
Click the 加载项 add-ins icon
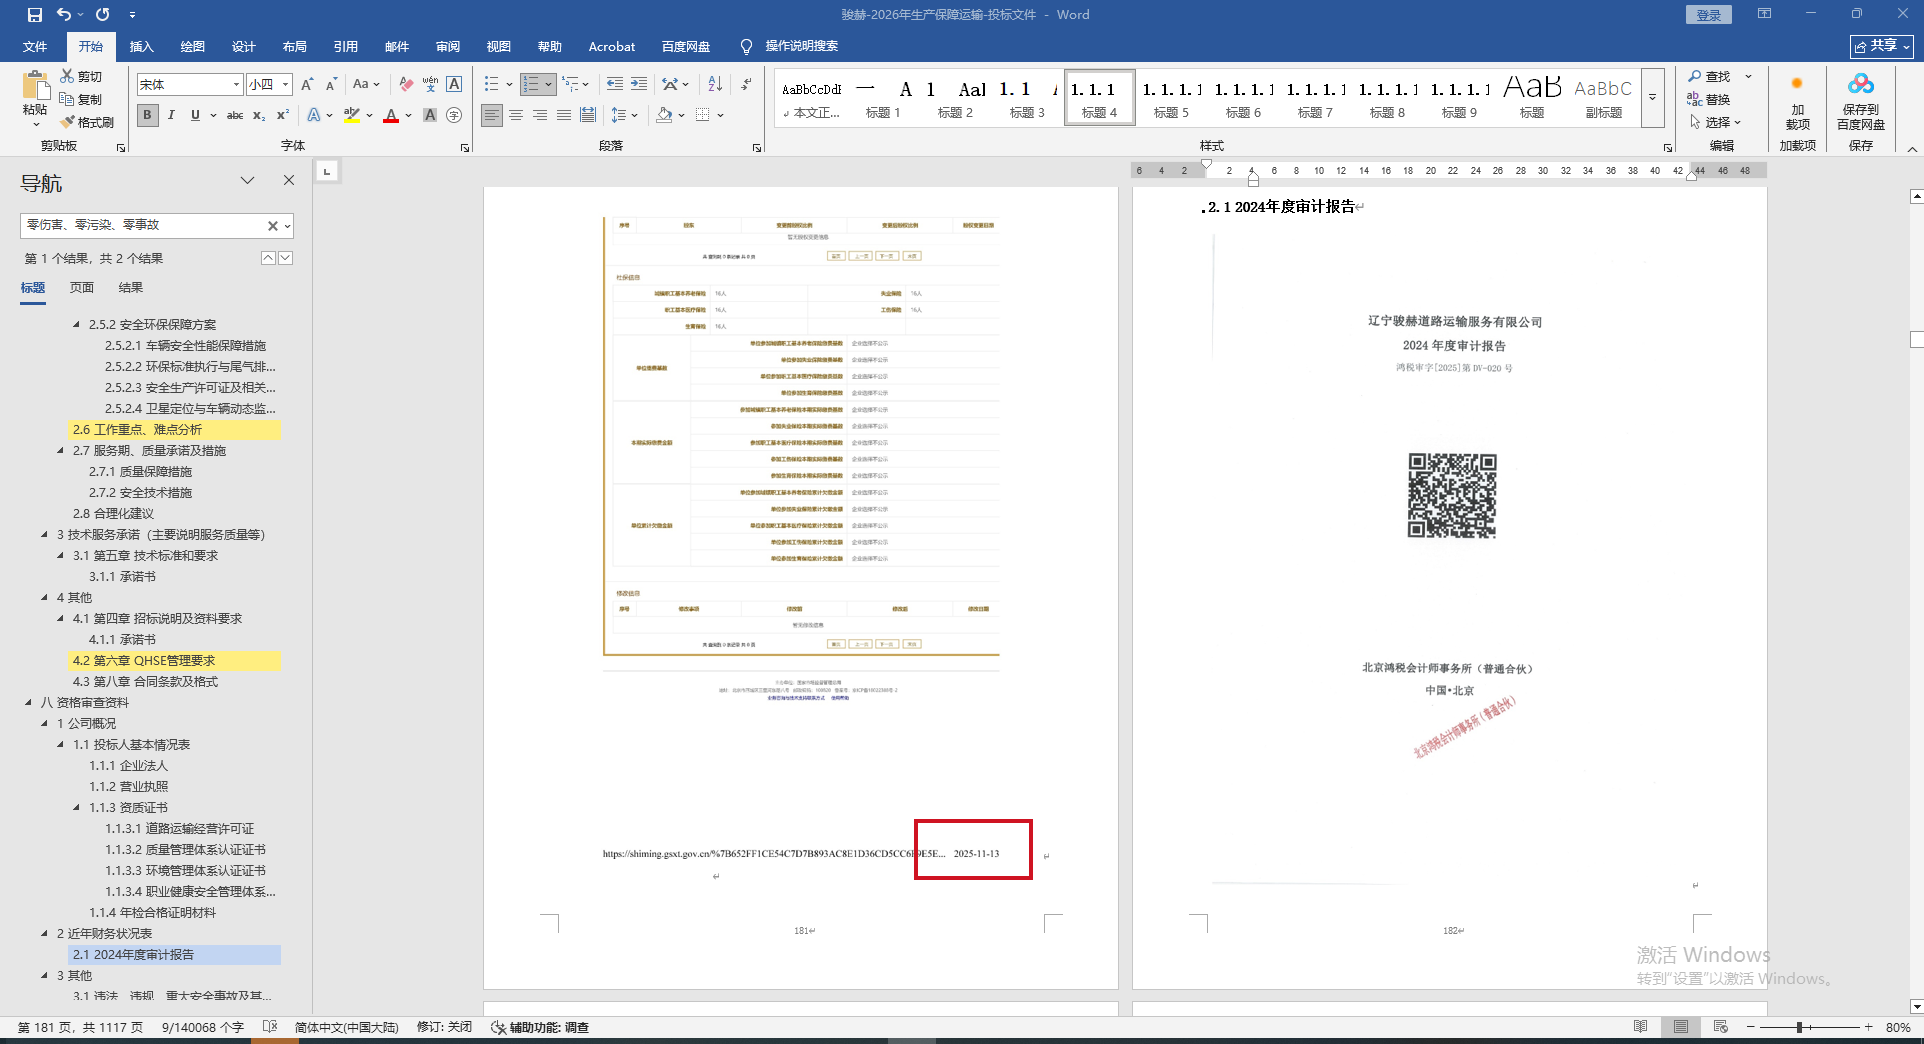point(1797,100)
